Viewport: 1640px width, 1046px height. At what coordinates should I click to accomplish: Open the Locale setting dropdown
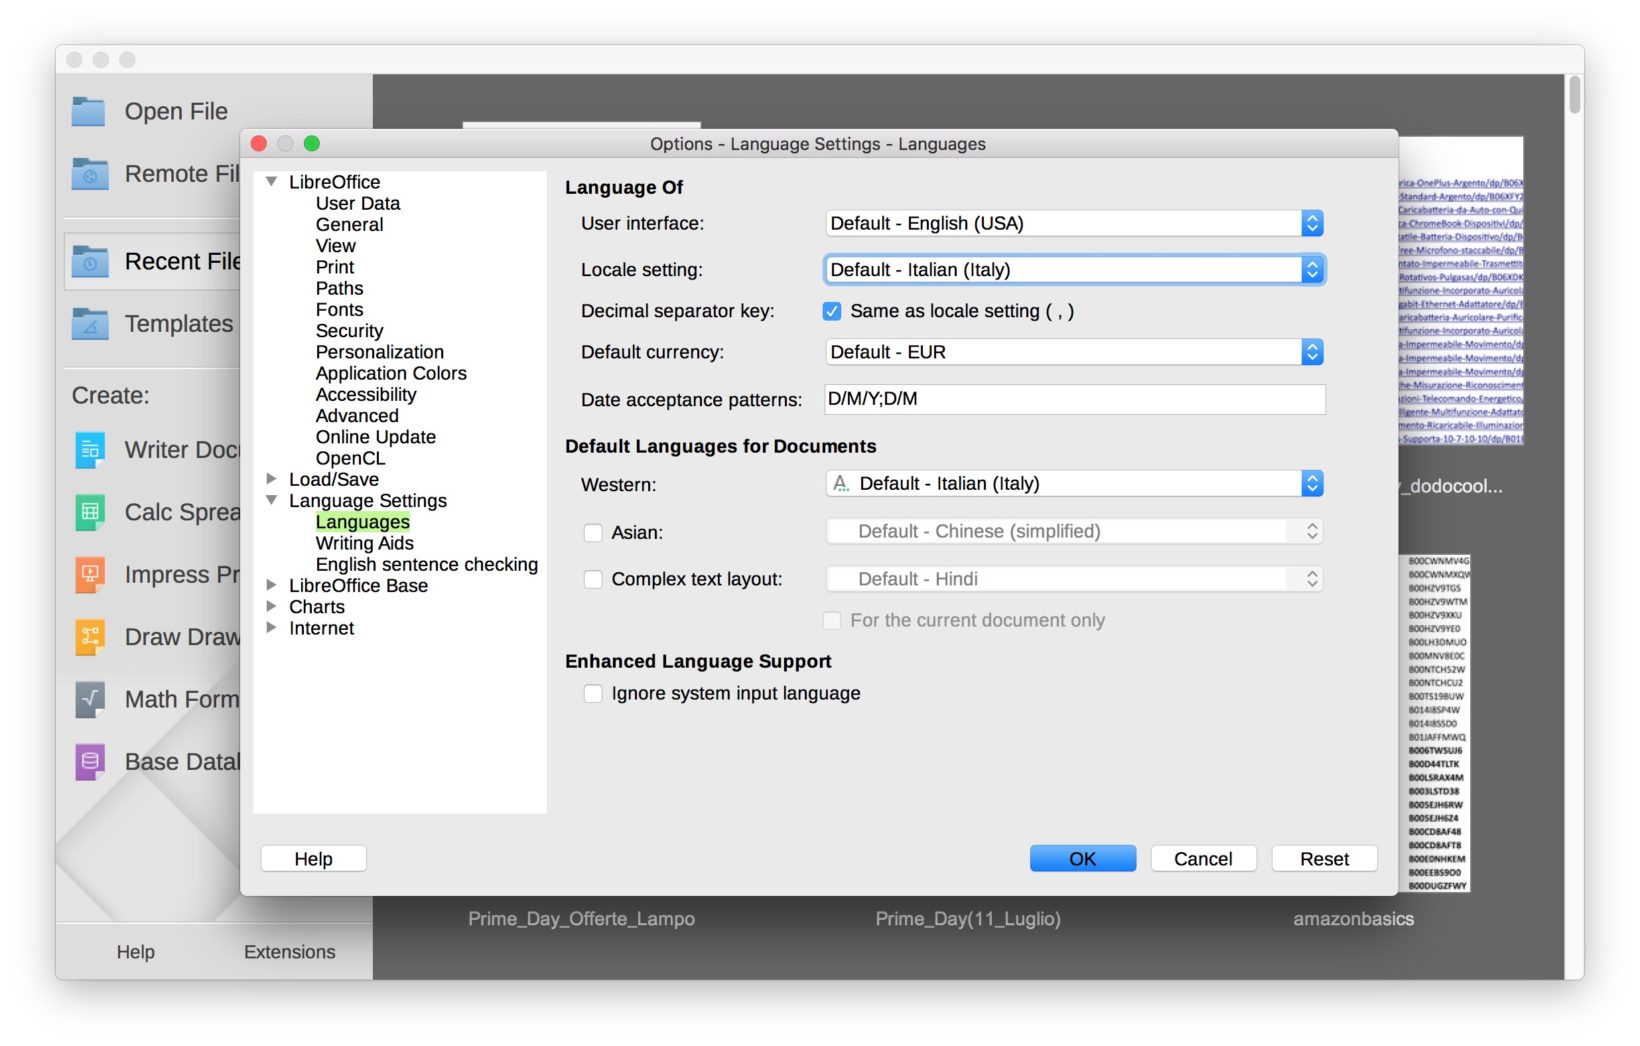(x=1075, y=270)
